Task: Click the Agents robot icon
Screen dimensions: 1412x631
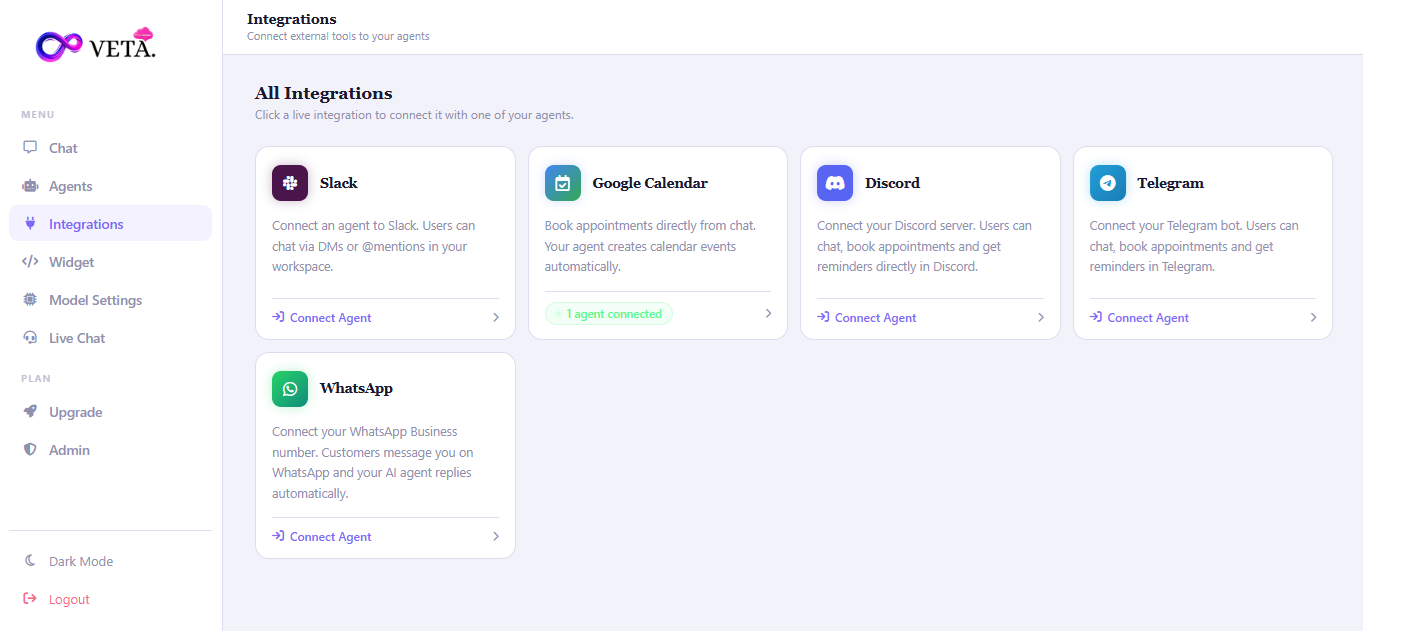Action: click(x=30, y=186)
